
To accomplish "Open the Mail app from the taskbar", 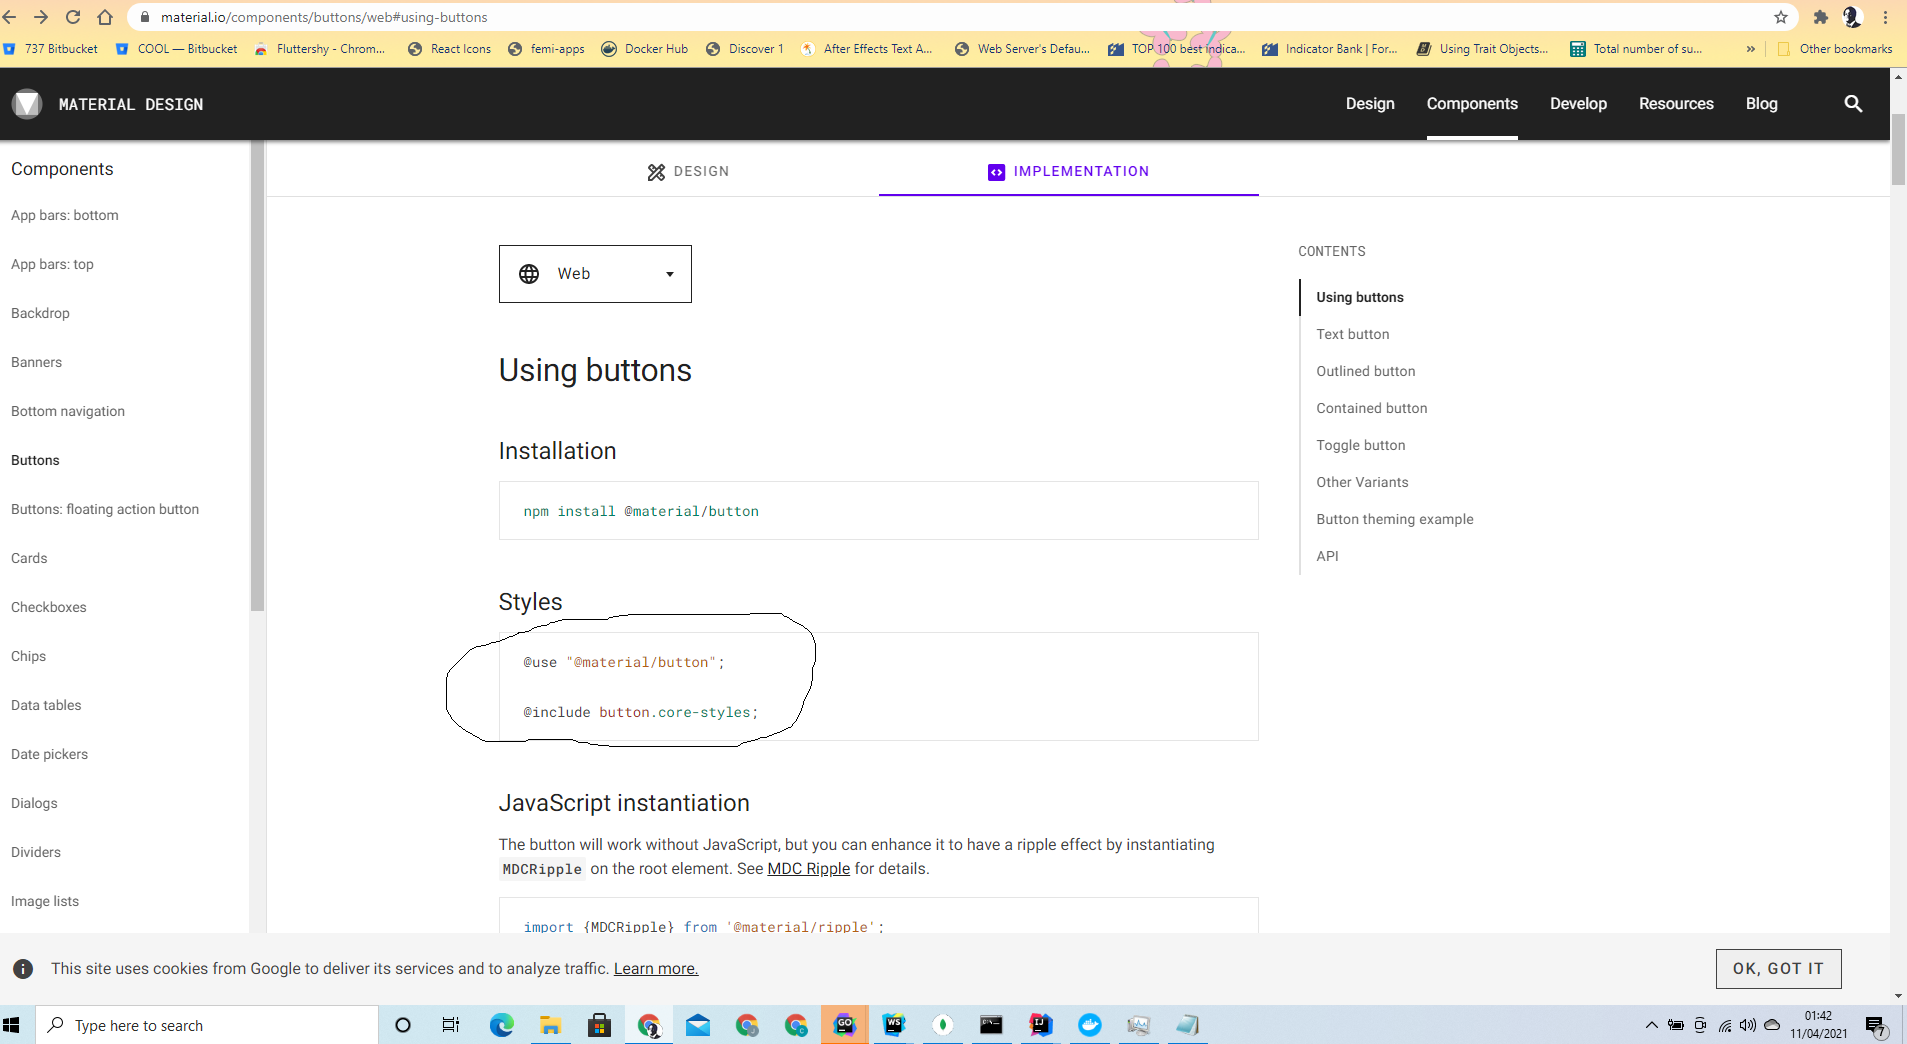I will coord(698,1024).
